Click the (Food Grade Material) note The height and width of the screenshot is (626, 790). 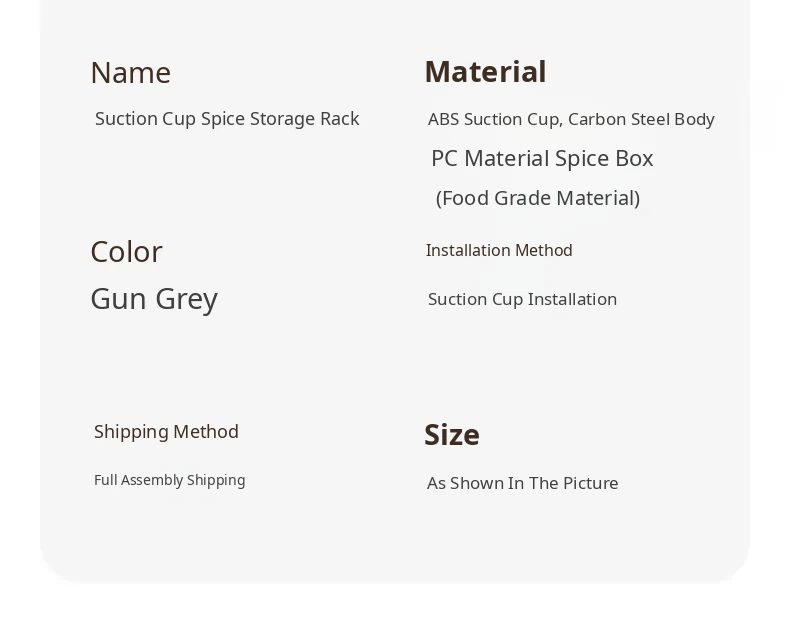point(538,198)
